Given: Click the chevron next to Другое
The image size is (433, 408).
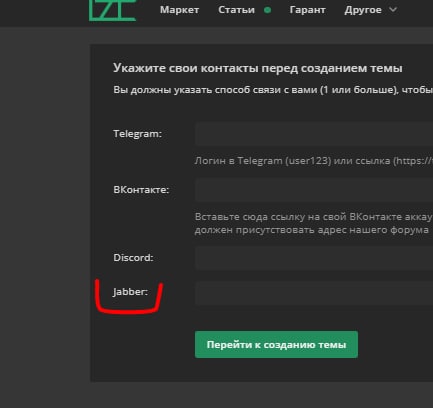Looking at the screenshot, I should (x=393, y=10).
